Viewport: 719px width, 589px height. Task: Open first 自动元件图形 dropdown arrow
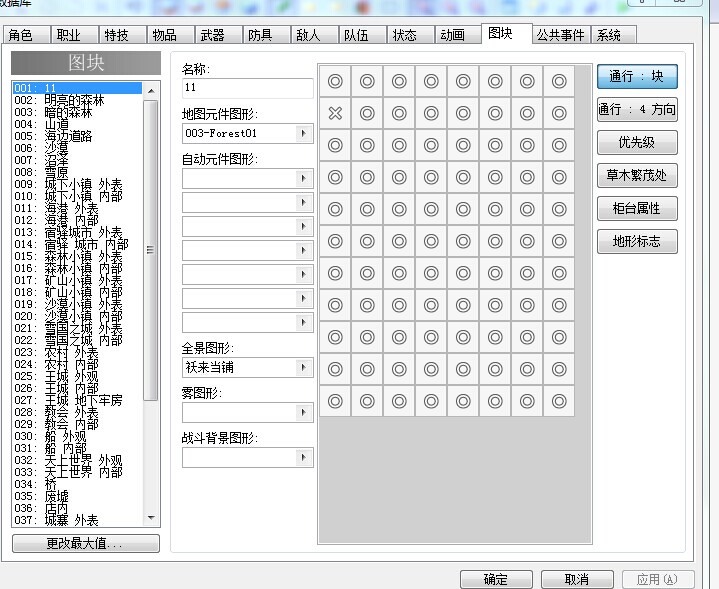(x=303, y=178)
